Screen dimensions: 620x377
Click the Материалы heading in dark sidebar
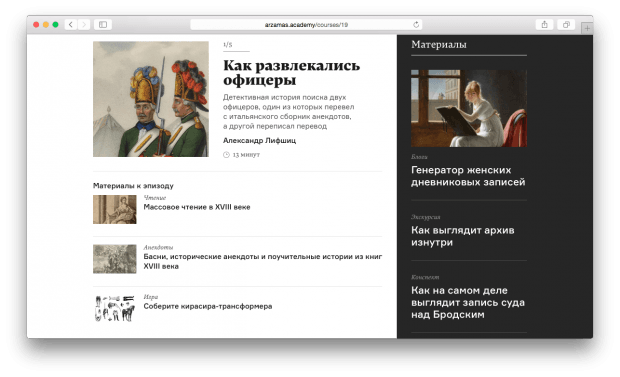click(439, 44)
